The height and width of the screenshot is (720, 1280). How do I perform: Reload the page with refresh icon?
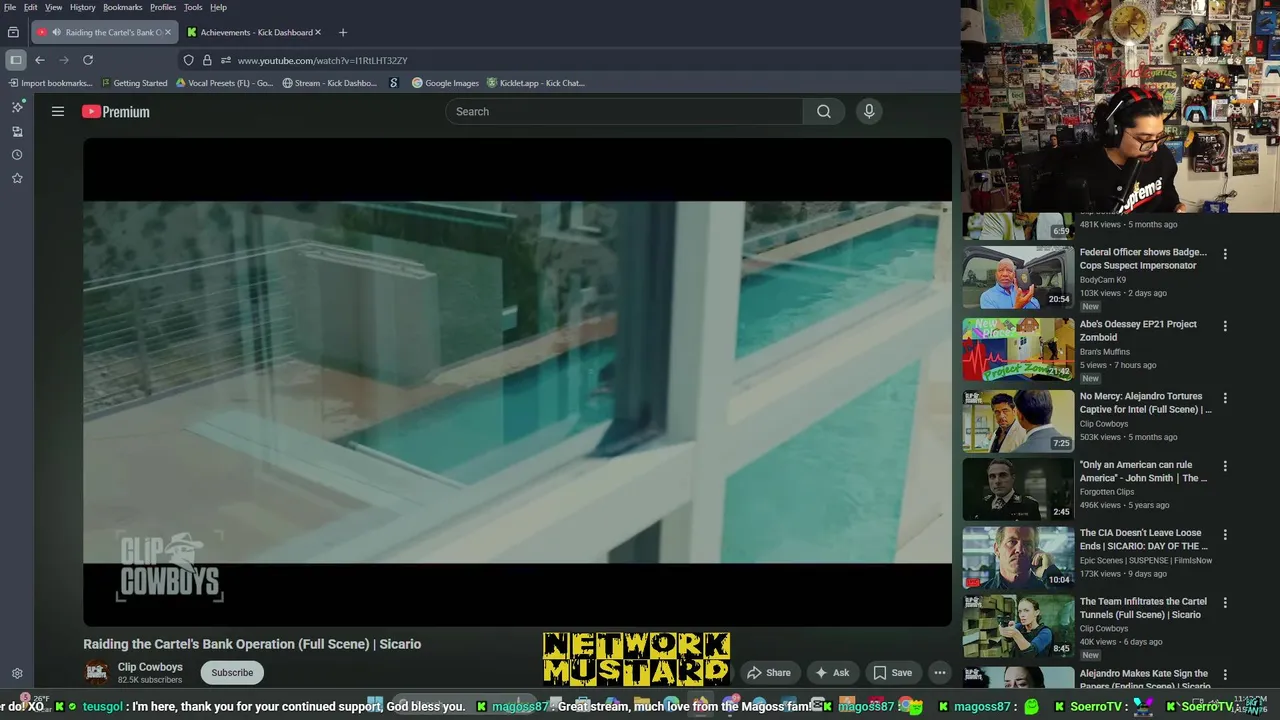click(x=88, y=60)
